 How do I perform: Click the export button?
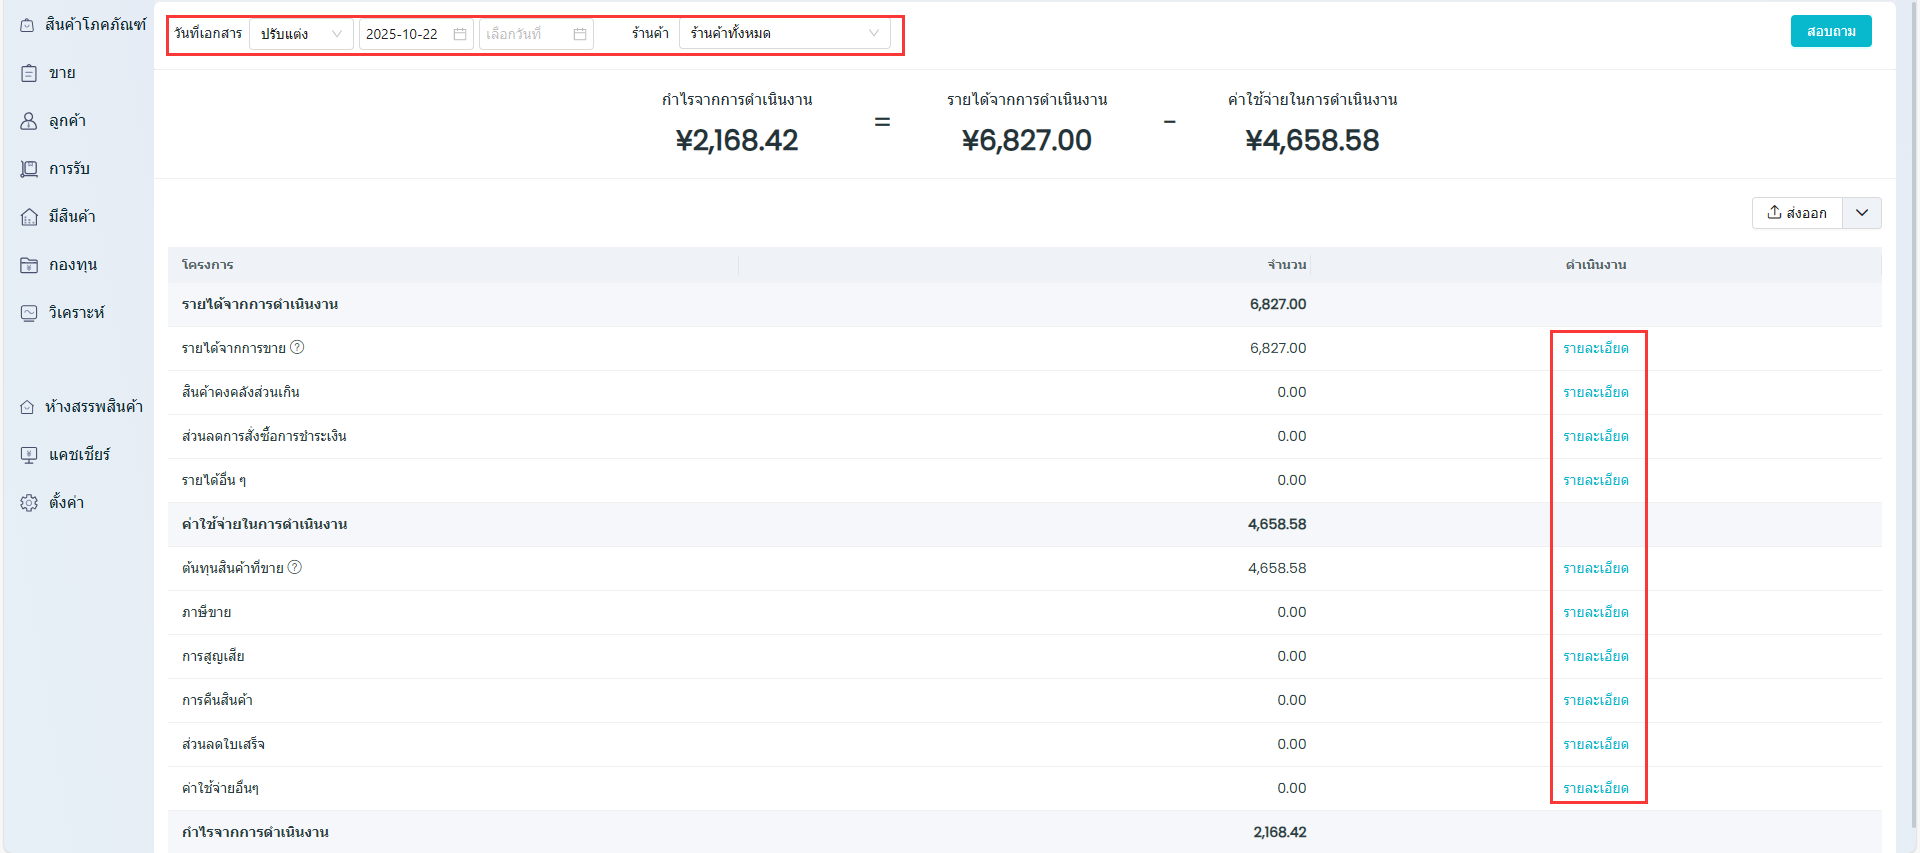1797,213
